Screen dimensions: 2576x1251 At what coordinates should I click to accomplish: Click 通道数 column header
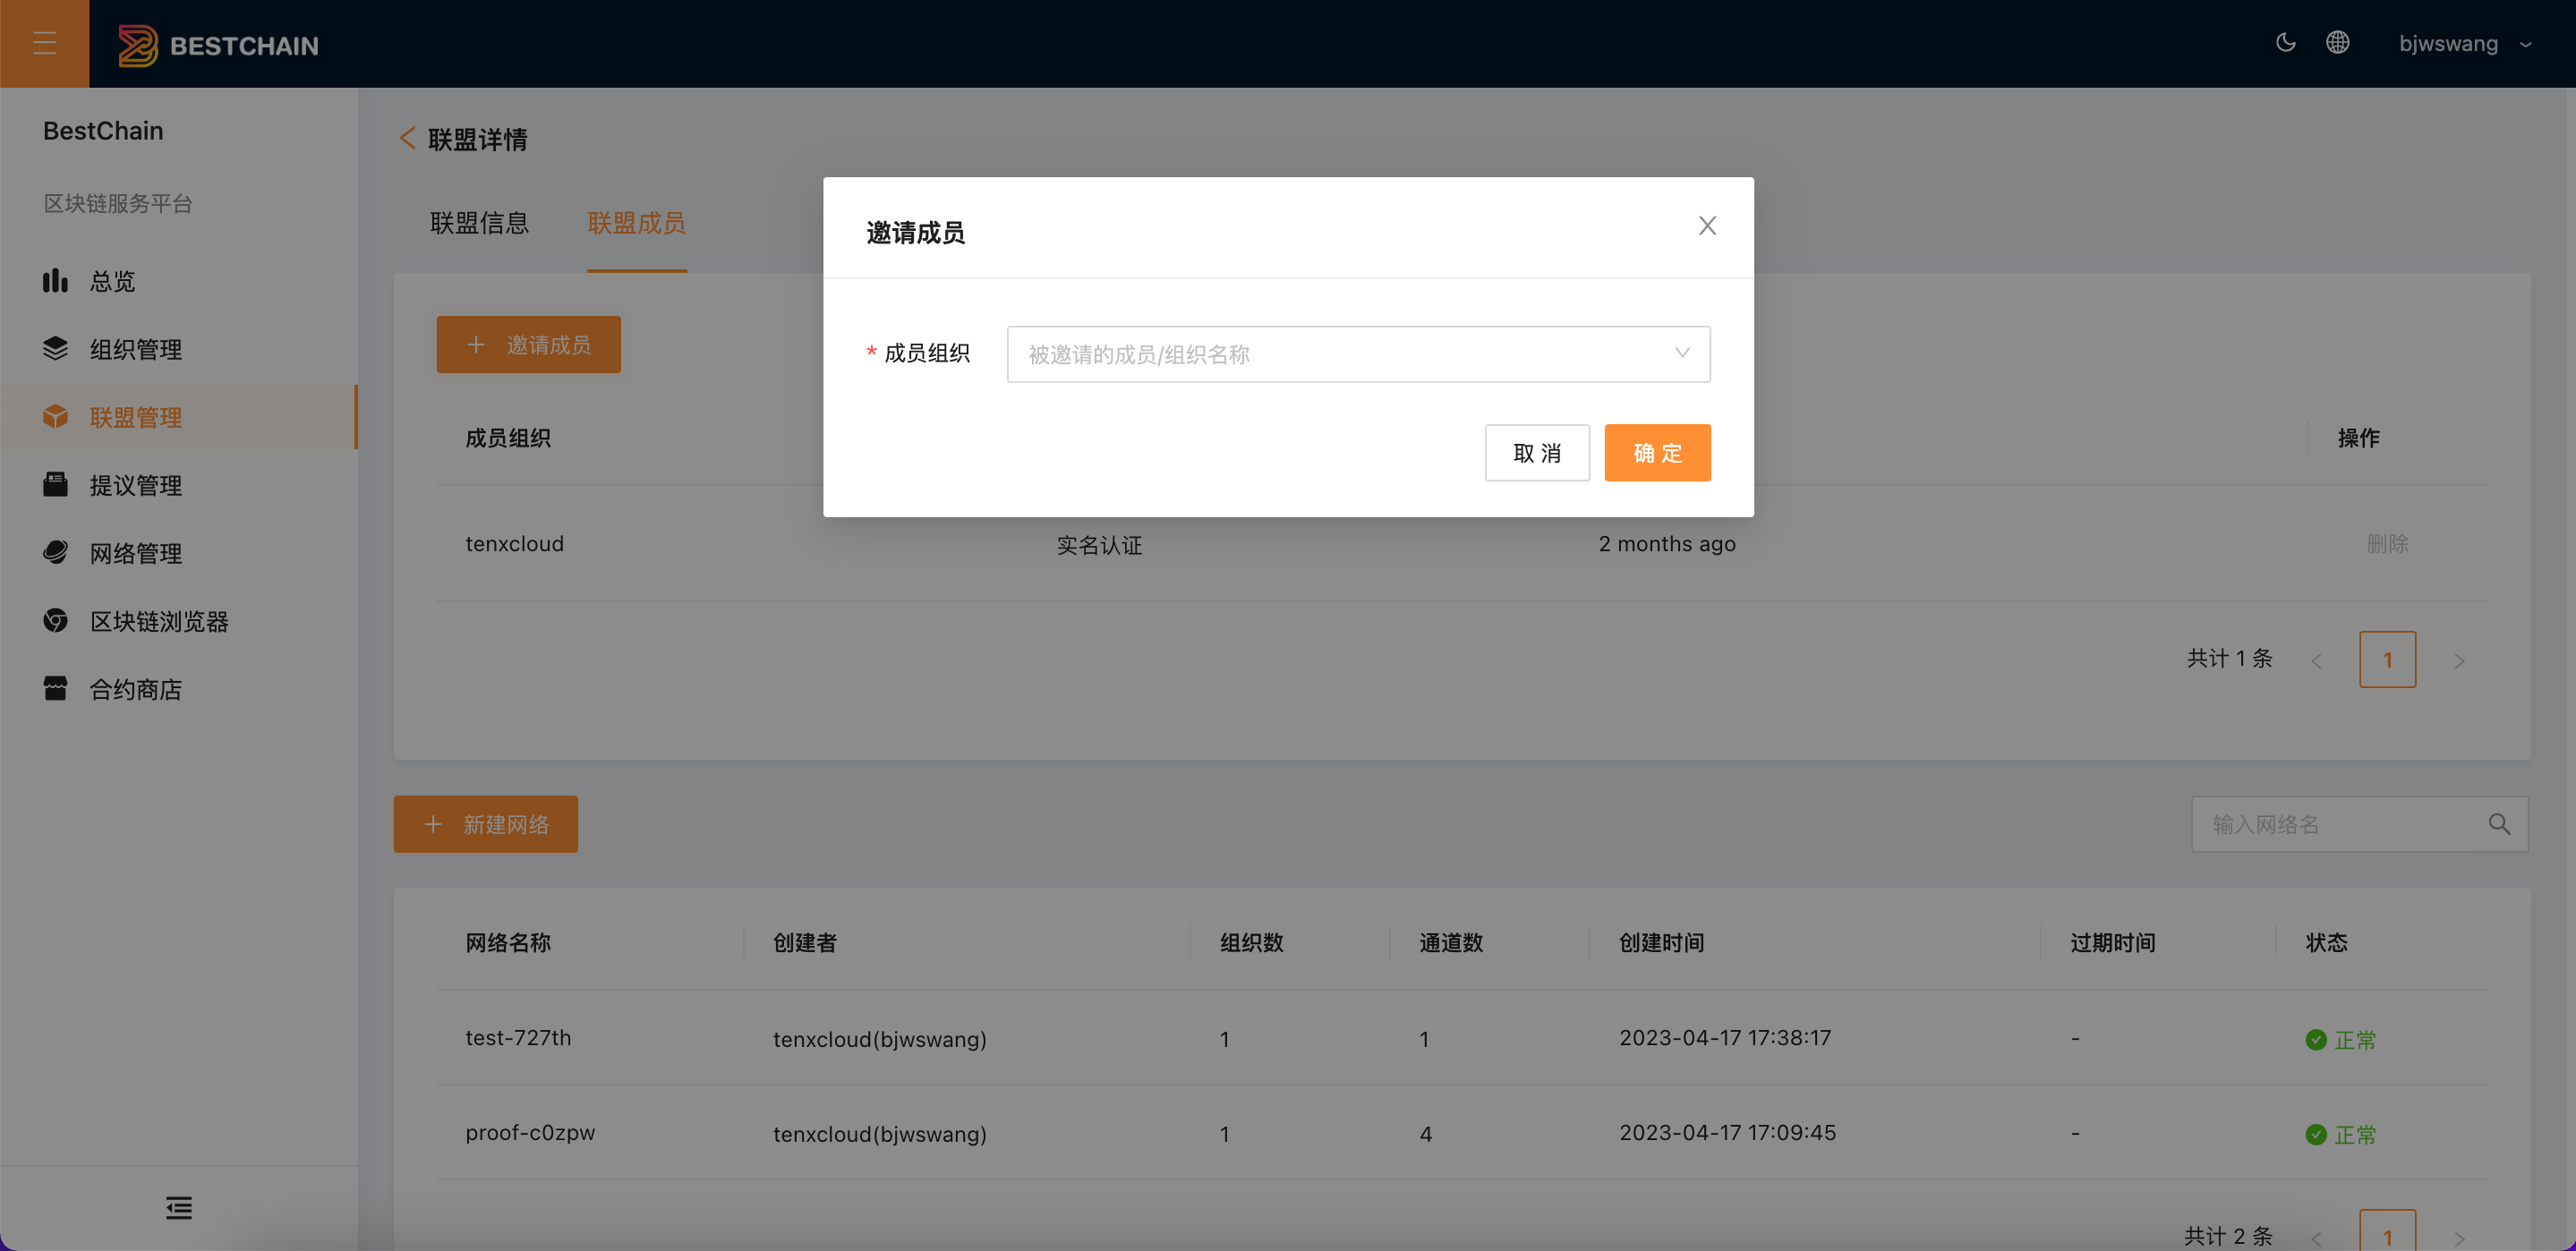pos(1451,942)
